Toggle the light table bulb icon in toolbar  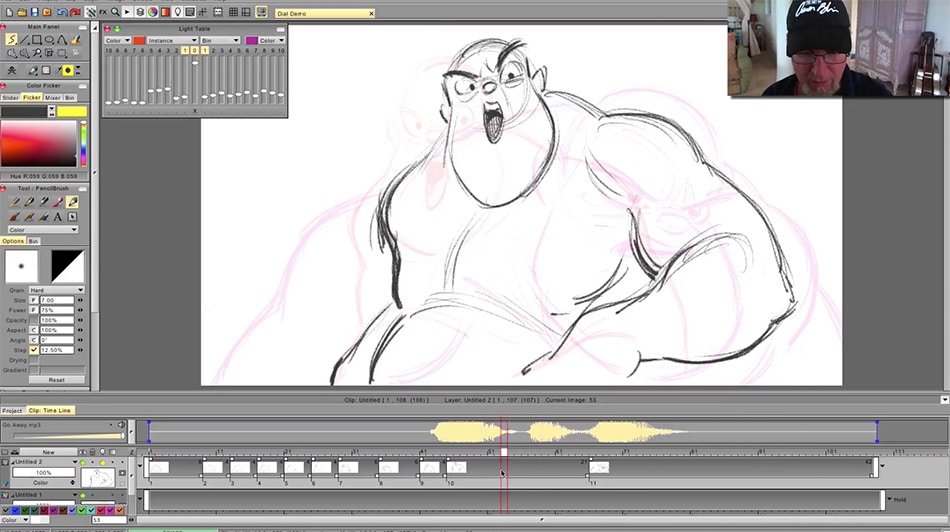(x=178, y=12)
